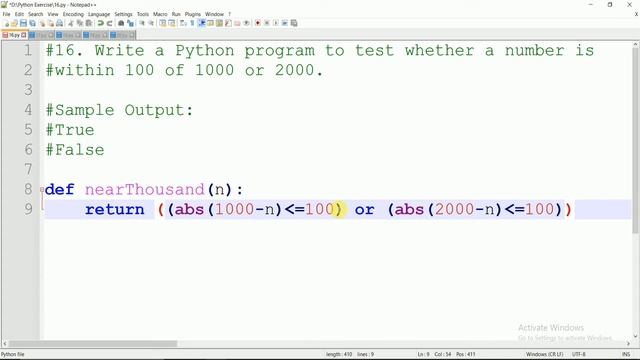
Task: Toggle synchronized horizontal scrolling icon
Action: coord(171,23)
